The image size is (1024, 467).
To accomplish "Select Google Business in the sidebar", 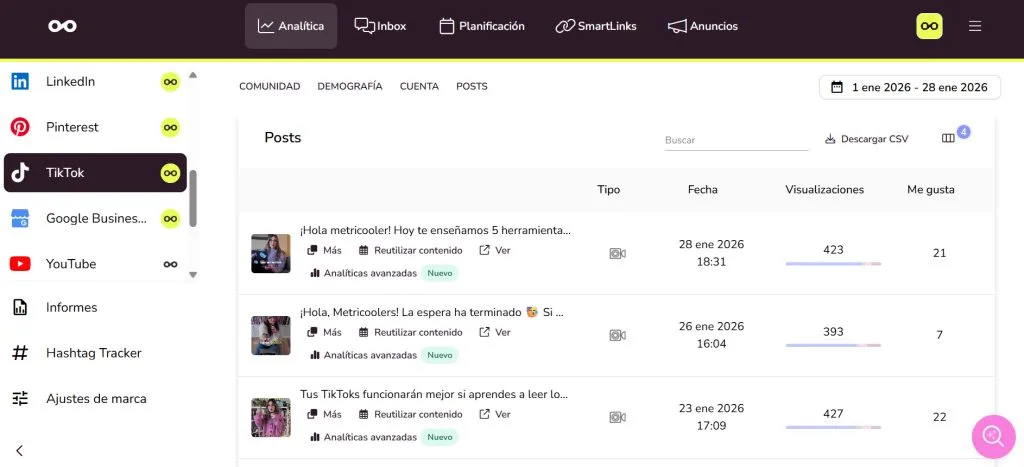I will coord(95,218).
